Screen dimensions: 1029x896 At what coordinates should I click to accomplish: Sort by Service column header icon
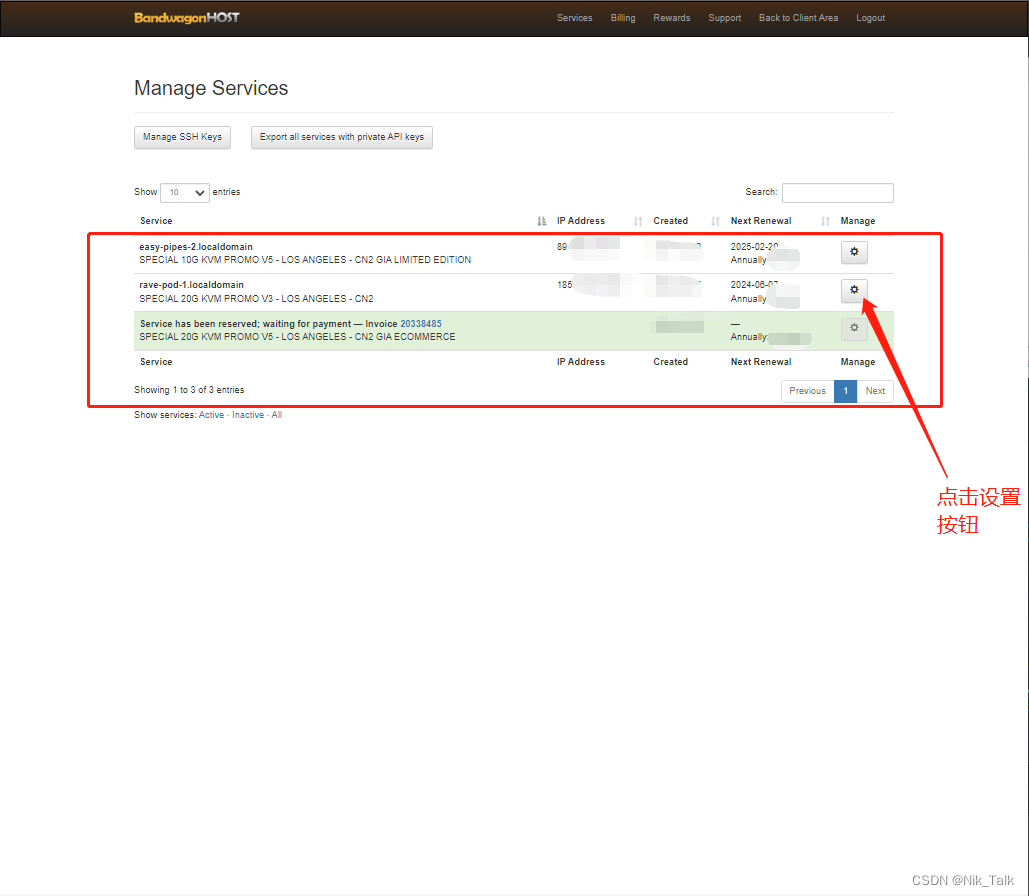point(542,221)
